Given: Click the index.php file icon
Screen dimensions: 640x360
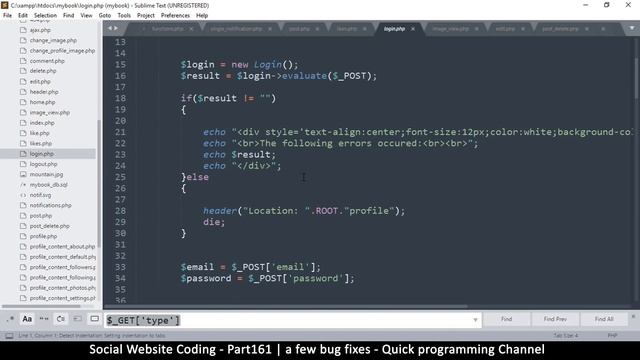Looking at the screenshot, I should (x=23, y=122).
